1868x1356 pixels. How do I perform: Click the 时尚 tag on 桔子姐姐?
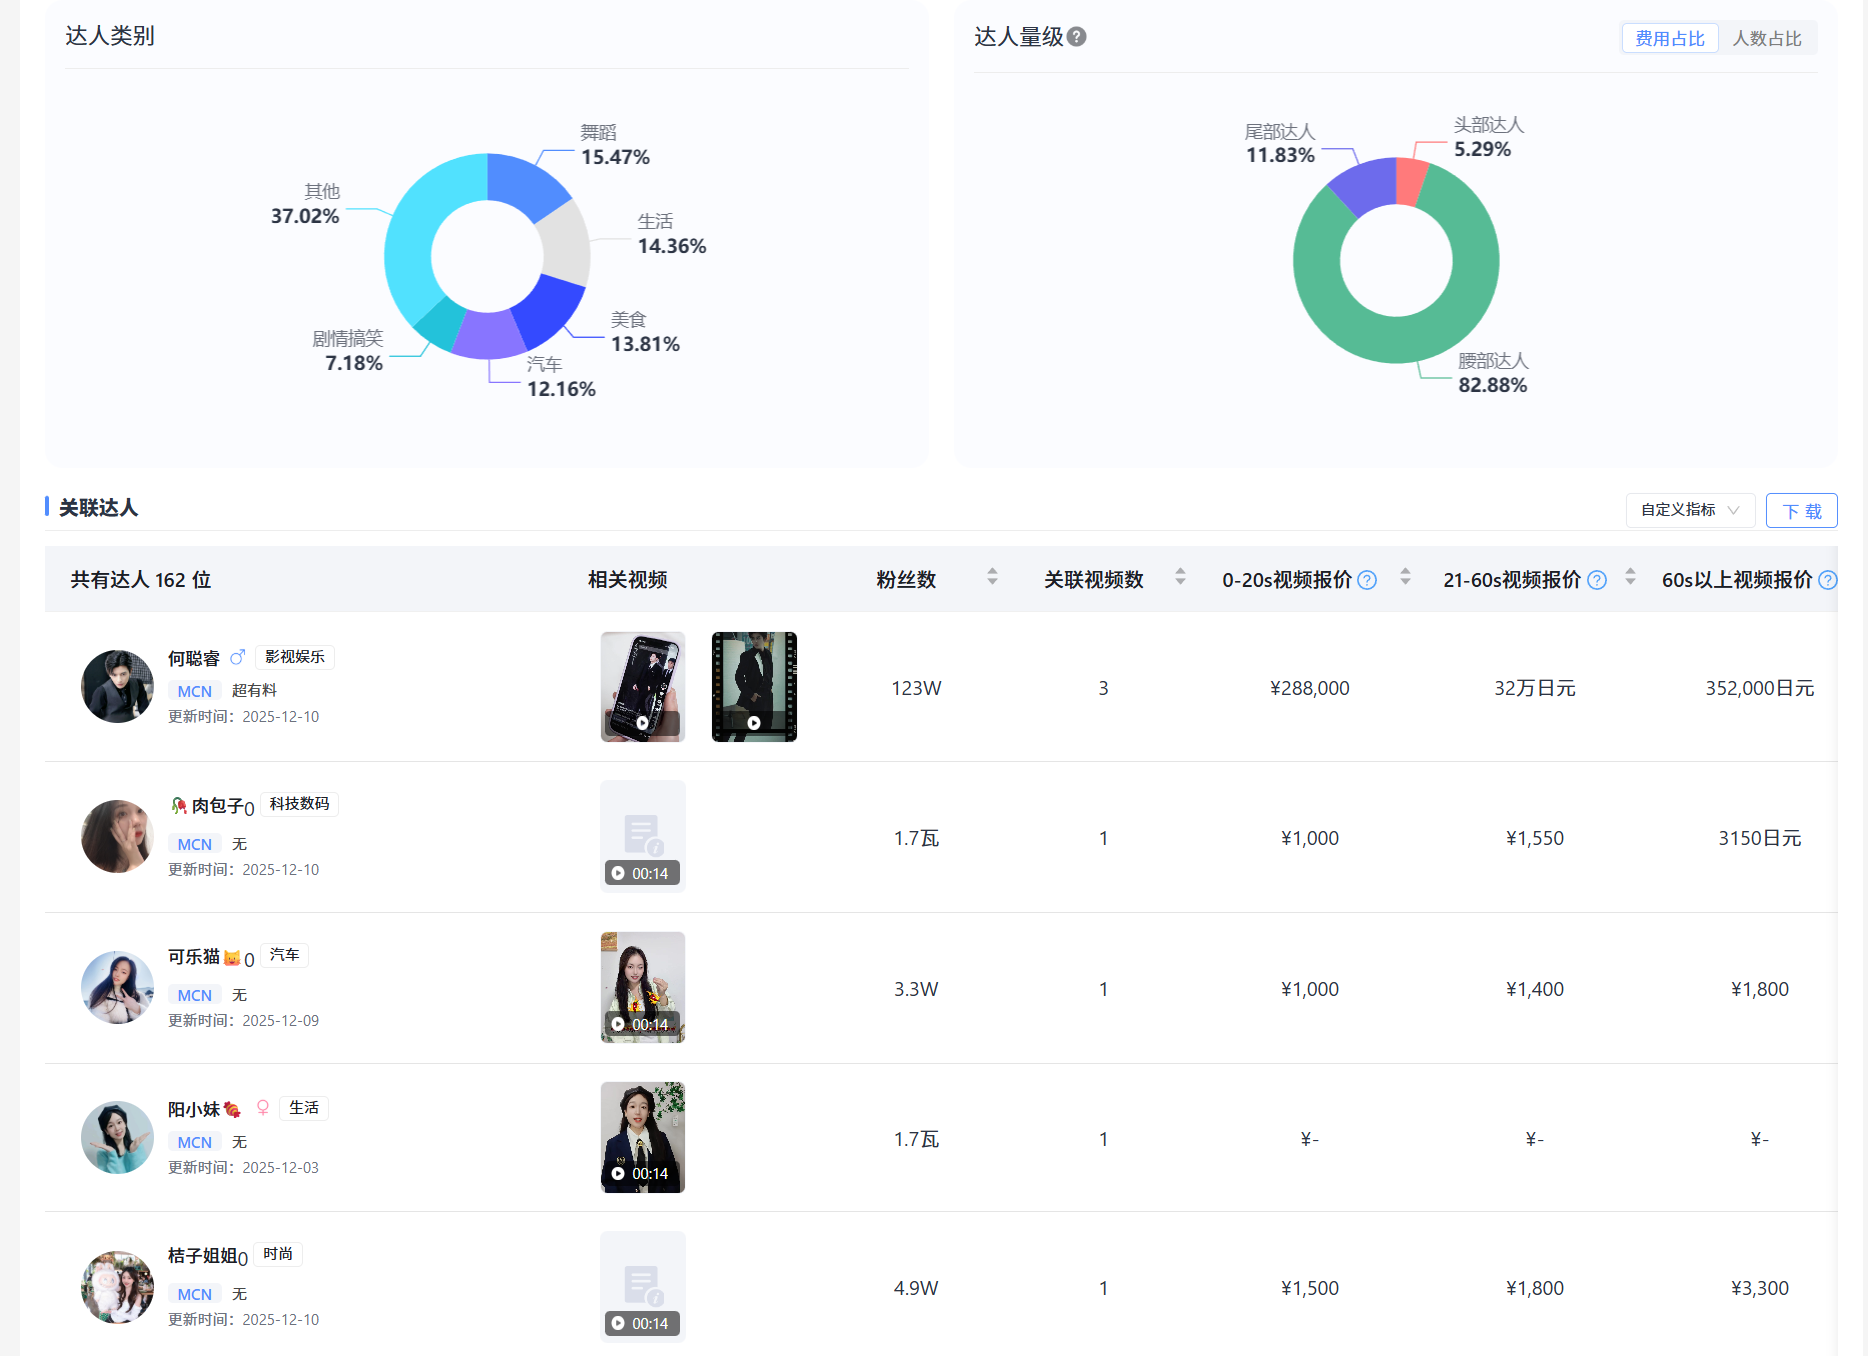click(278, 1254)
